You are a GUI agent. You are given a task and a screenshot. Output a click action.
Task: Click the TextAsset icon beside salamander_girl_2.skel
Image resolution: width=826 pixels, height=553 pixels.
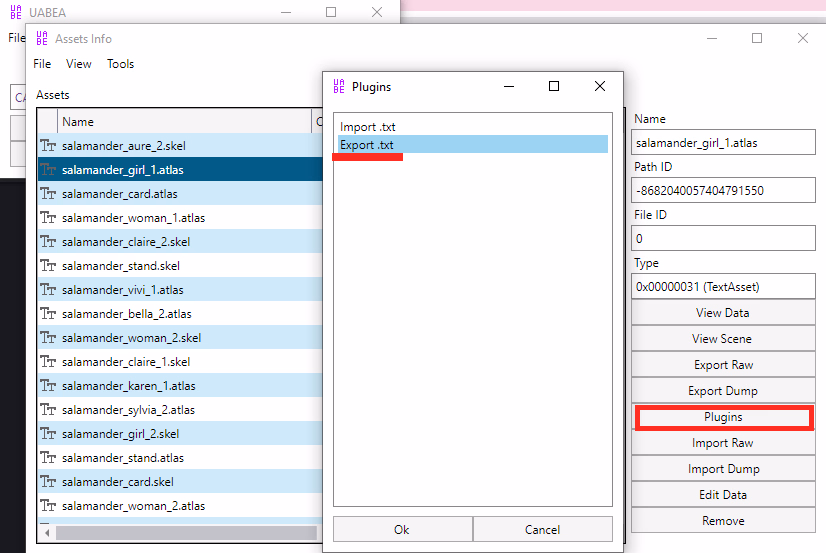47,434
